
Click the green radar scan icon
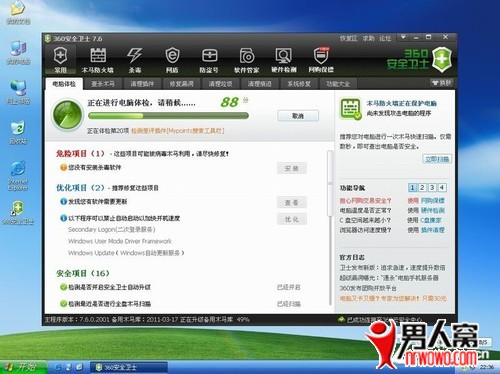67,115
